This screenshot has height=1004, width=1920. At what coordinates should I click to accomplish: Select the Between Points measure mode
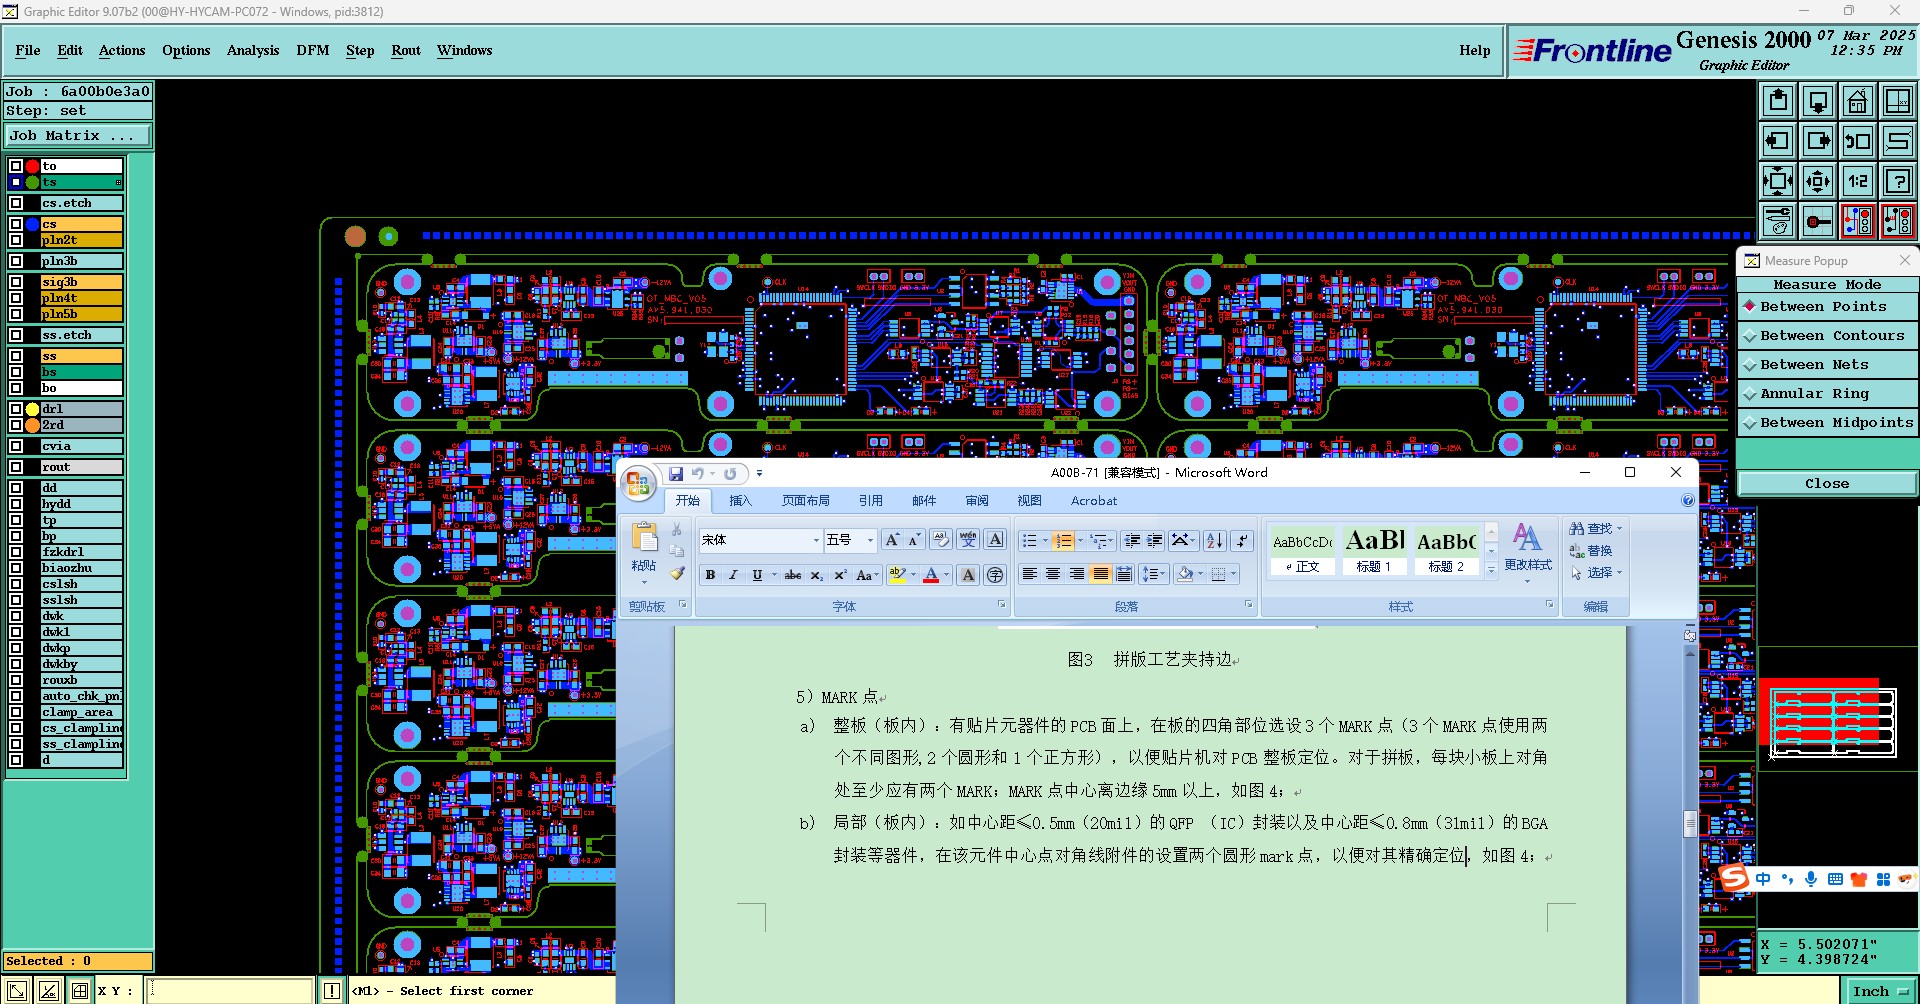(x=1828, y=307)
